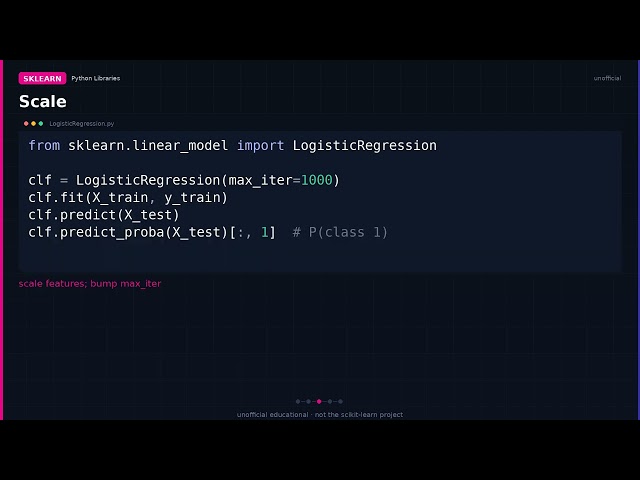Click the import line of code

(x=233, y=145)
